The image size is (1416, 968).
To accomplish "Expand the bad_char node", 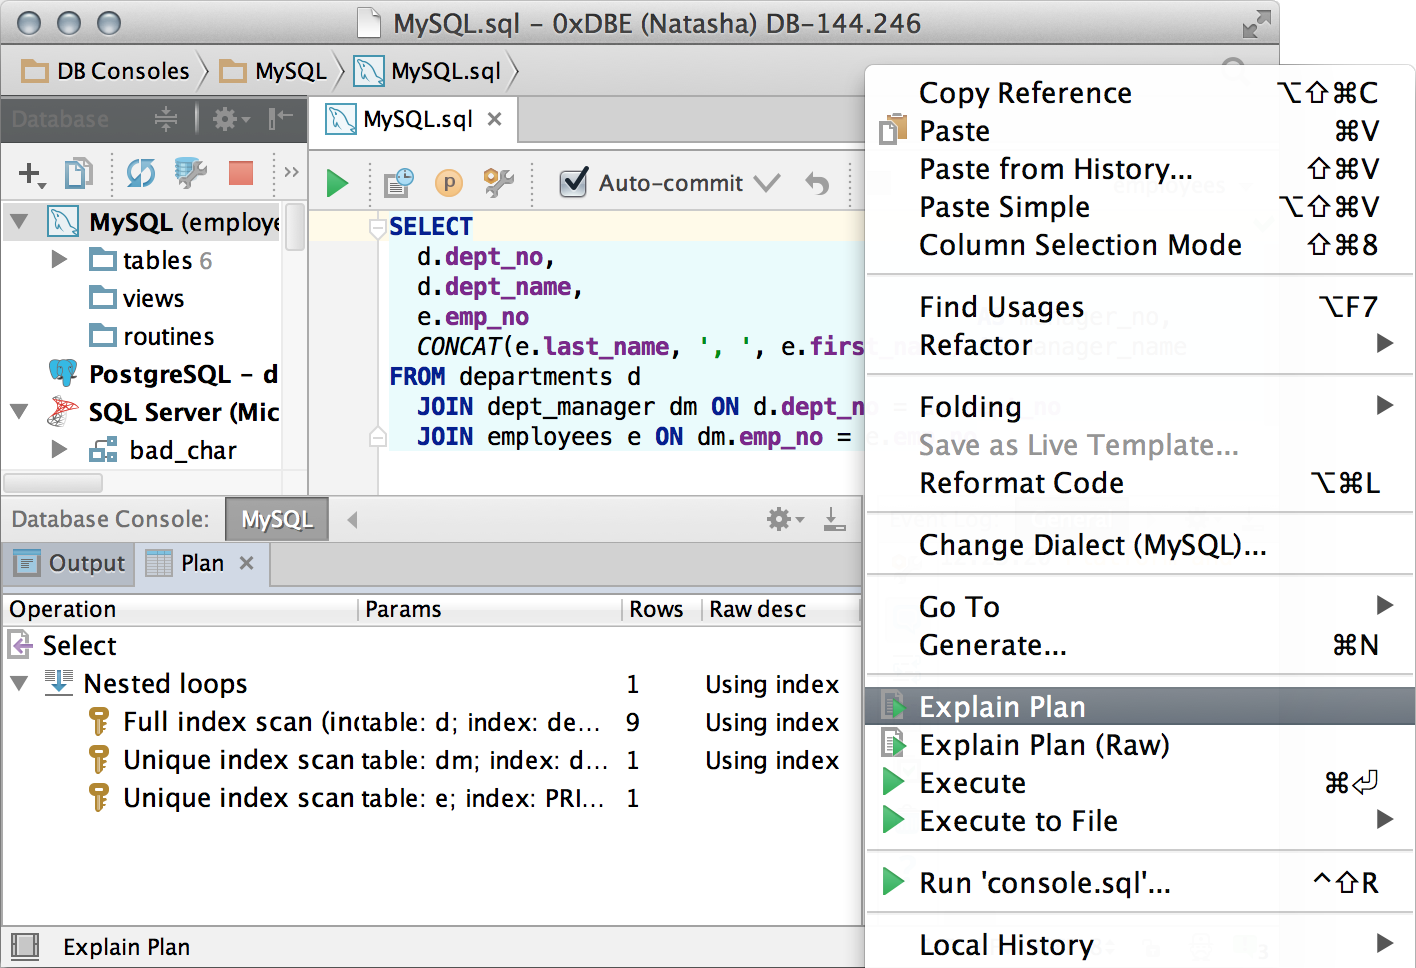I will pos(59,450).
